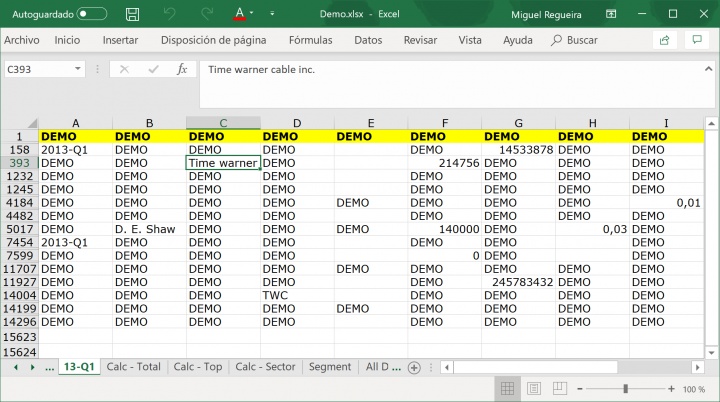Click the Save disk icon
The width and height of the screenshot is (720, 402).
pos(132,14)
